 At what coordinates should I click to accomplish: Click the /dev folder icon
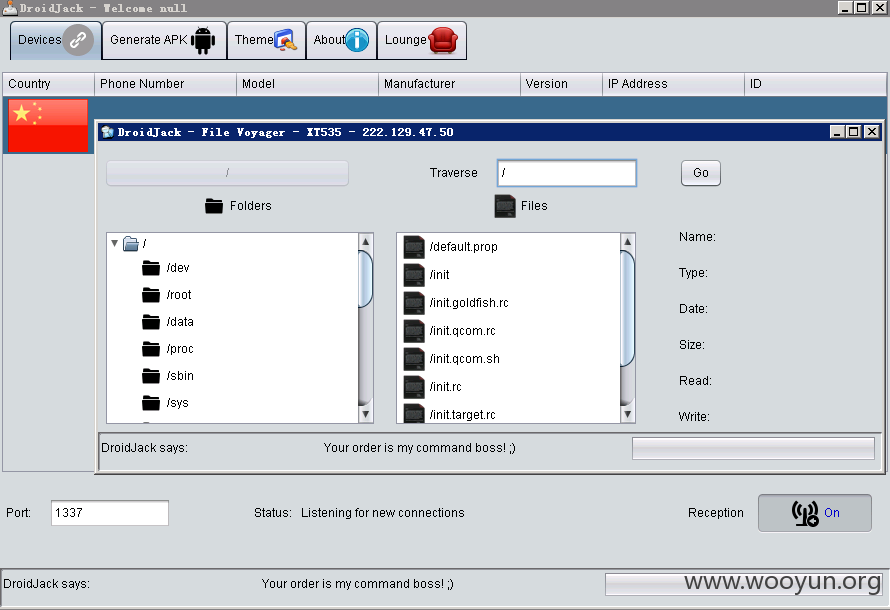pos(151,268)
